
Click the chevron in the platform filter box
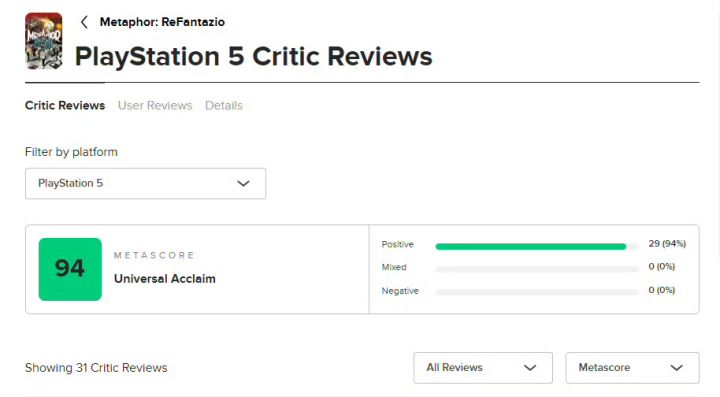click(243, 184)
